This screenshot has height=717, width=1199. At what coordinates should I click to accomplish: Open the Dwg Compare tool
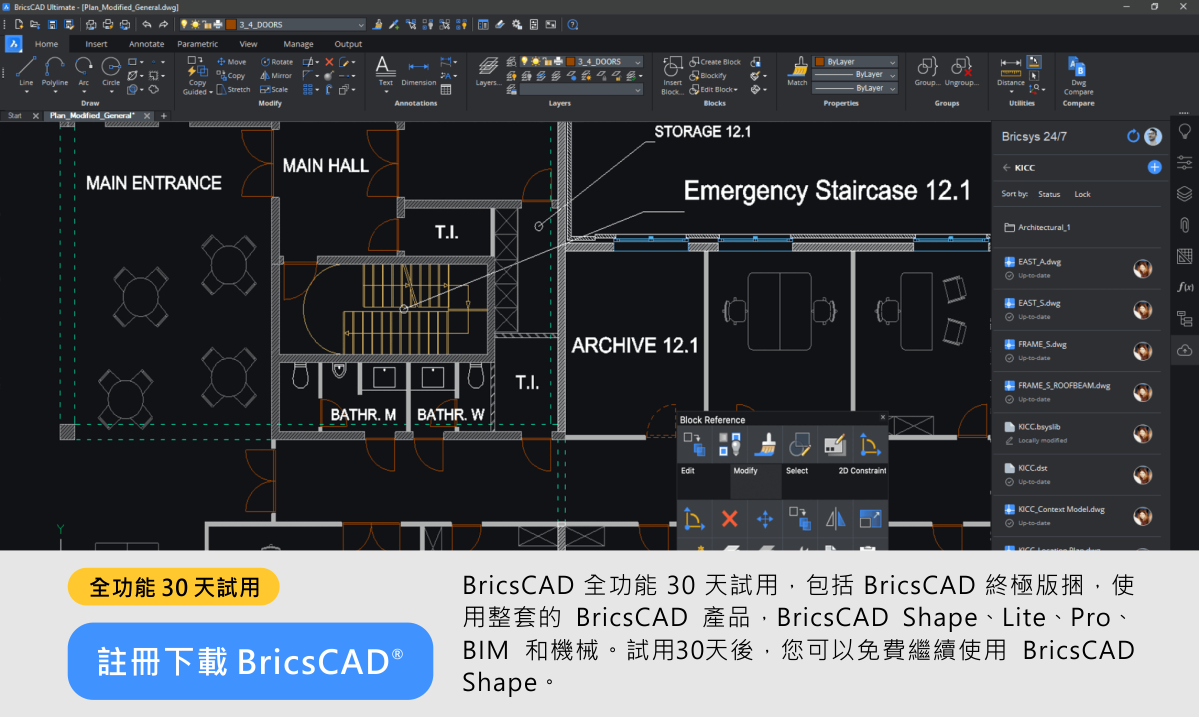[x=1078, y=76]
